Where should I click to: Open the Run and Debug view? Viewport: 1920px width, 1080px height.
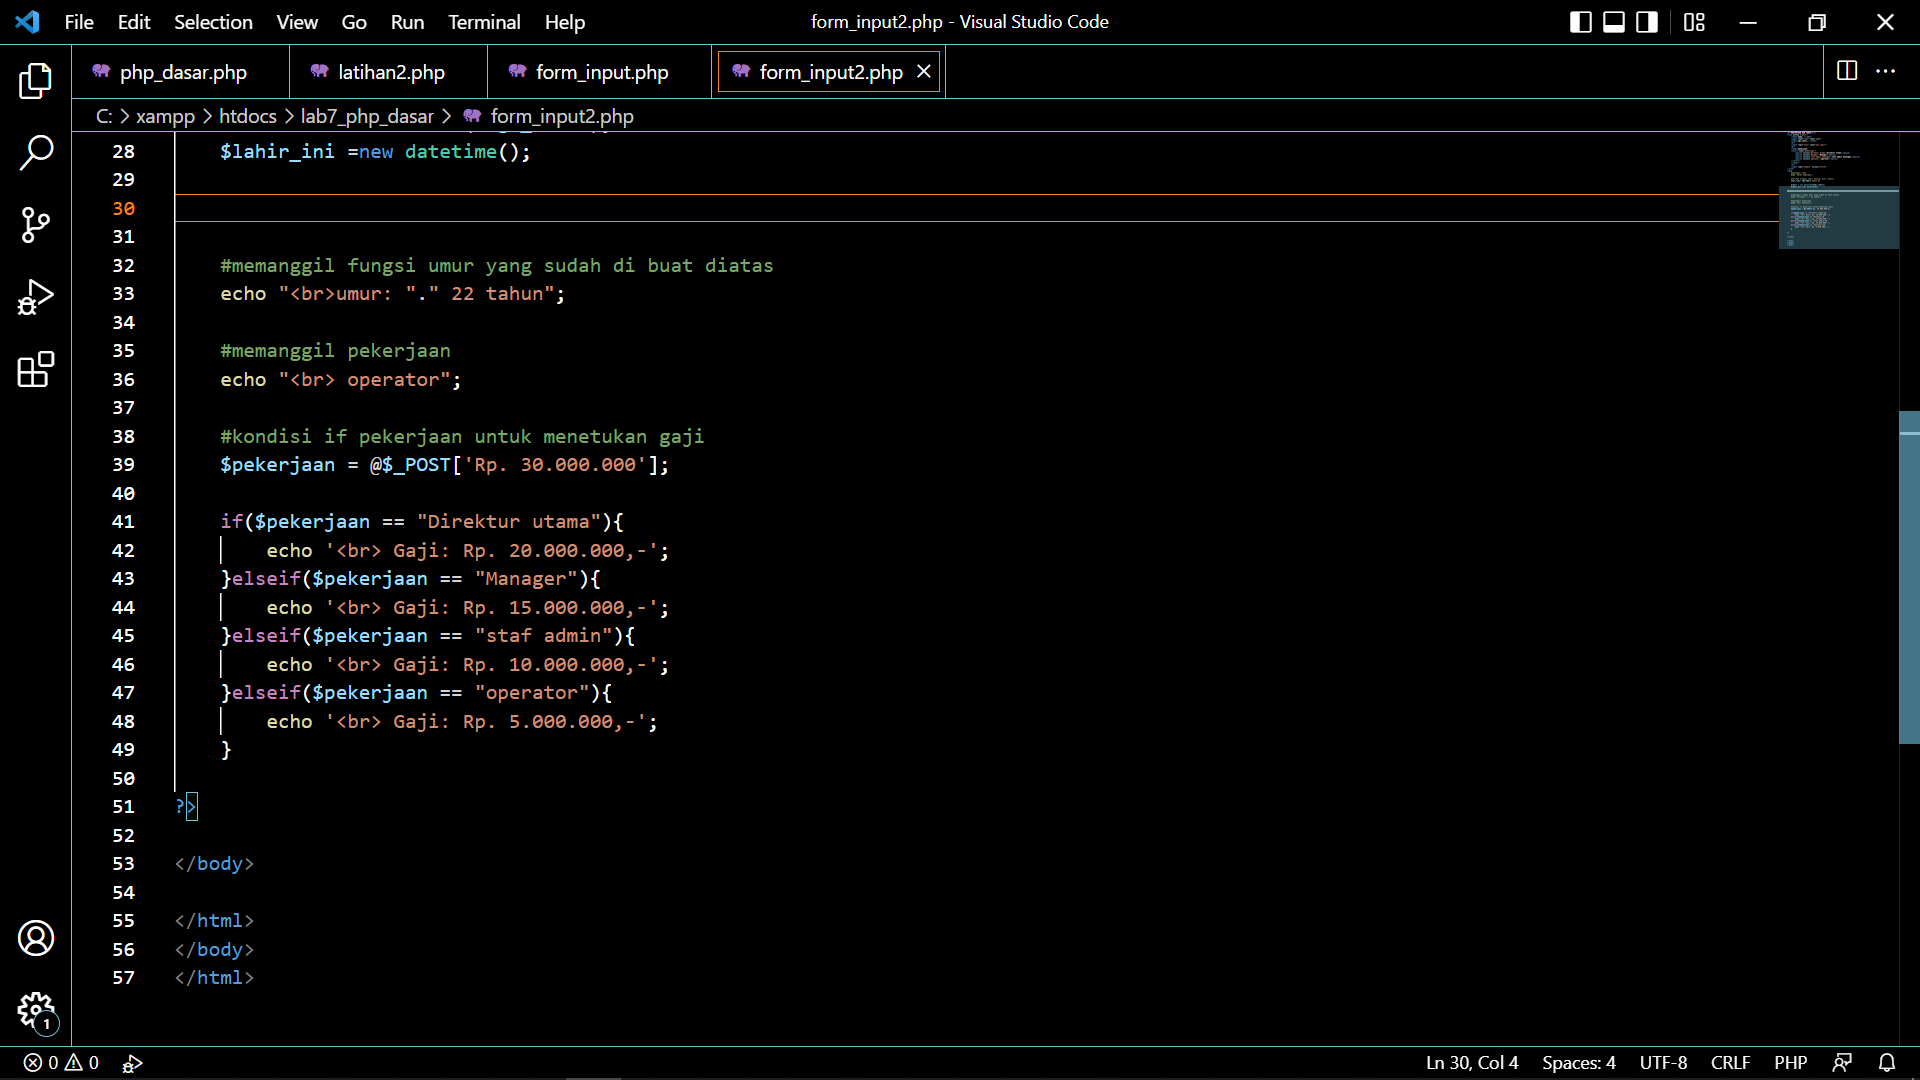(x=36, y=297)
